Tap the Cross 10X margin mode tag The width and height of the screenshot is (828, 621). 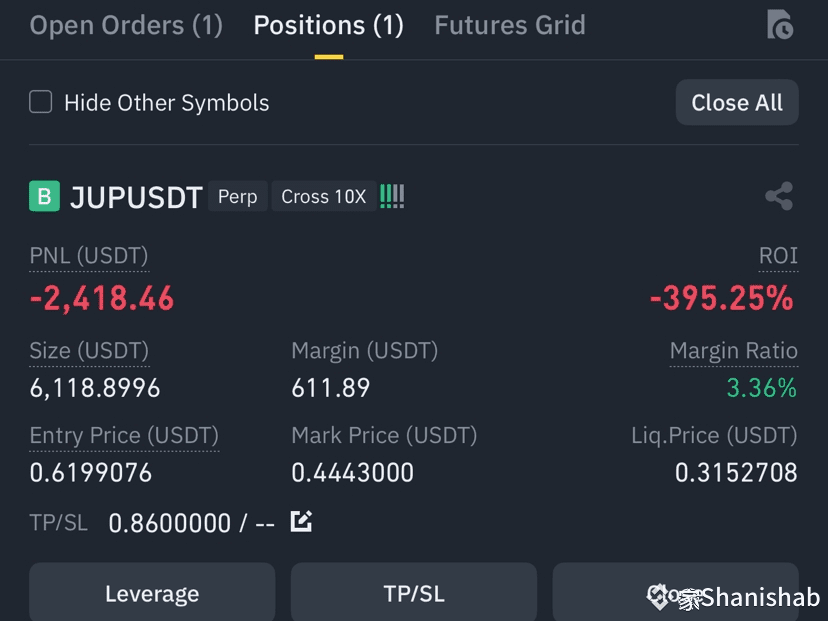point(324,196)
